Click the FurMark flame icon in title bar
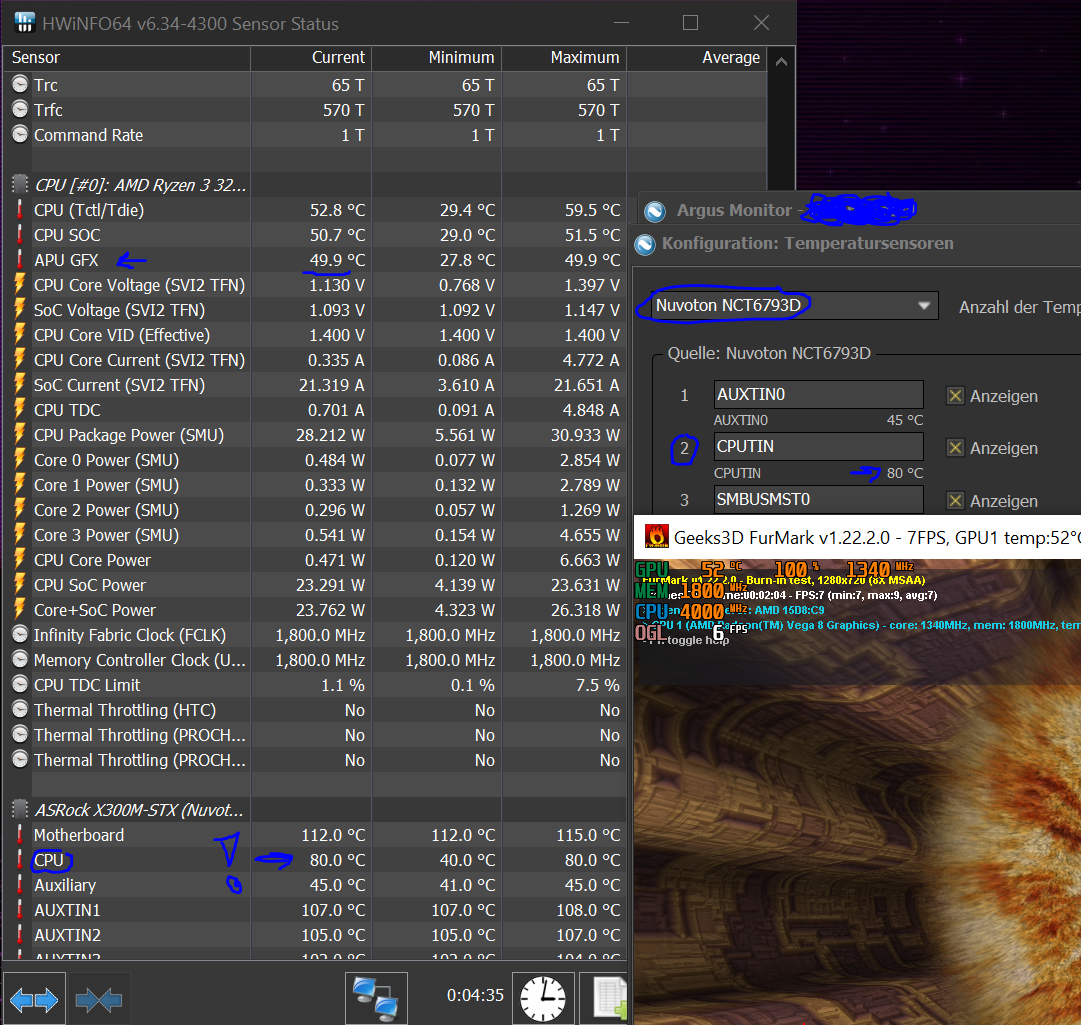This screenshot has height=1025, width=1081. coord(656,536)
